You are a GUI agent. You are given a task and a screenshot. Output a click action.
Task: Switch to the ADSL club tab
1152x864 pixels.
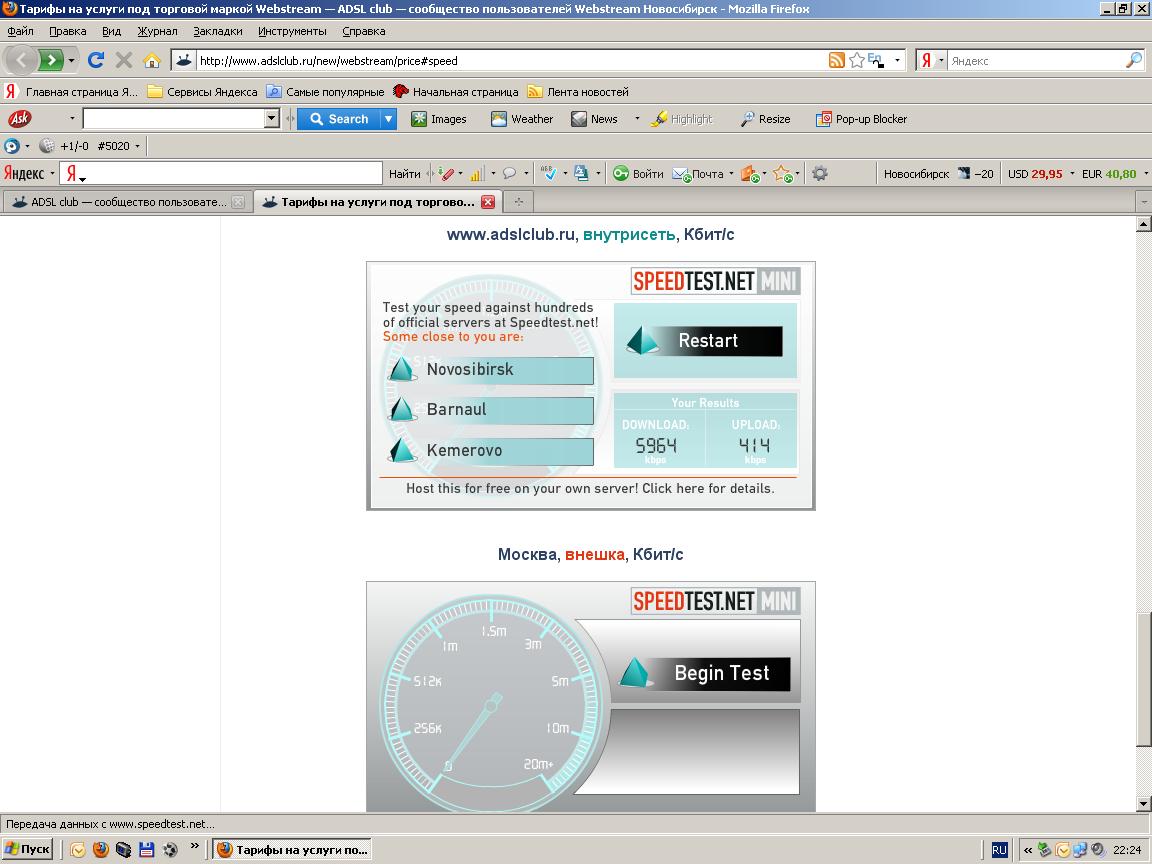(x=128, y=202)
